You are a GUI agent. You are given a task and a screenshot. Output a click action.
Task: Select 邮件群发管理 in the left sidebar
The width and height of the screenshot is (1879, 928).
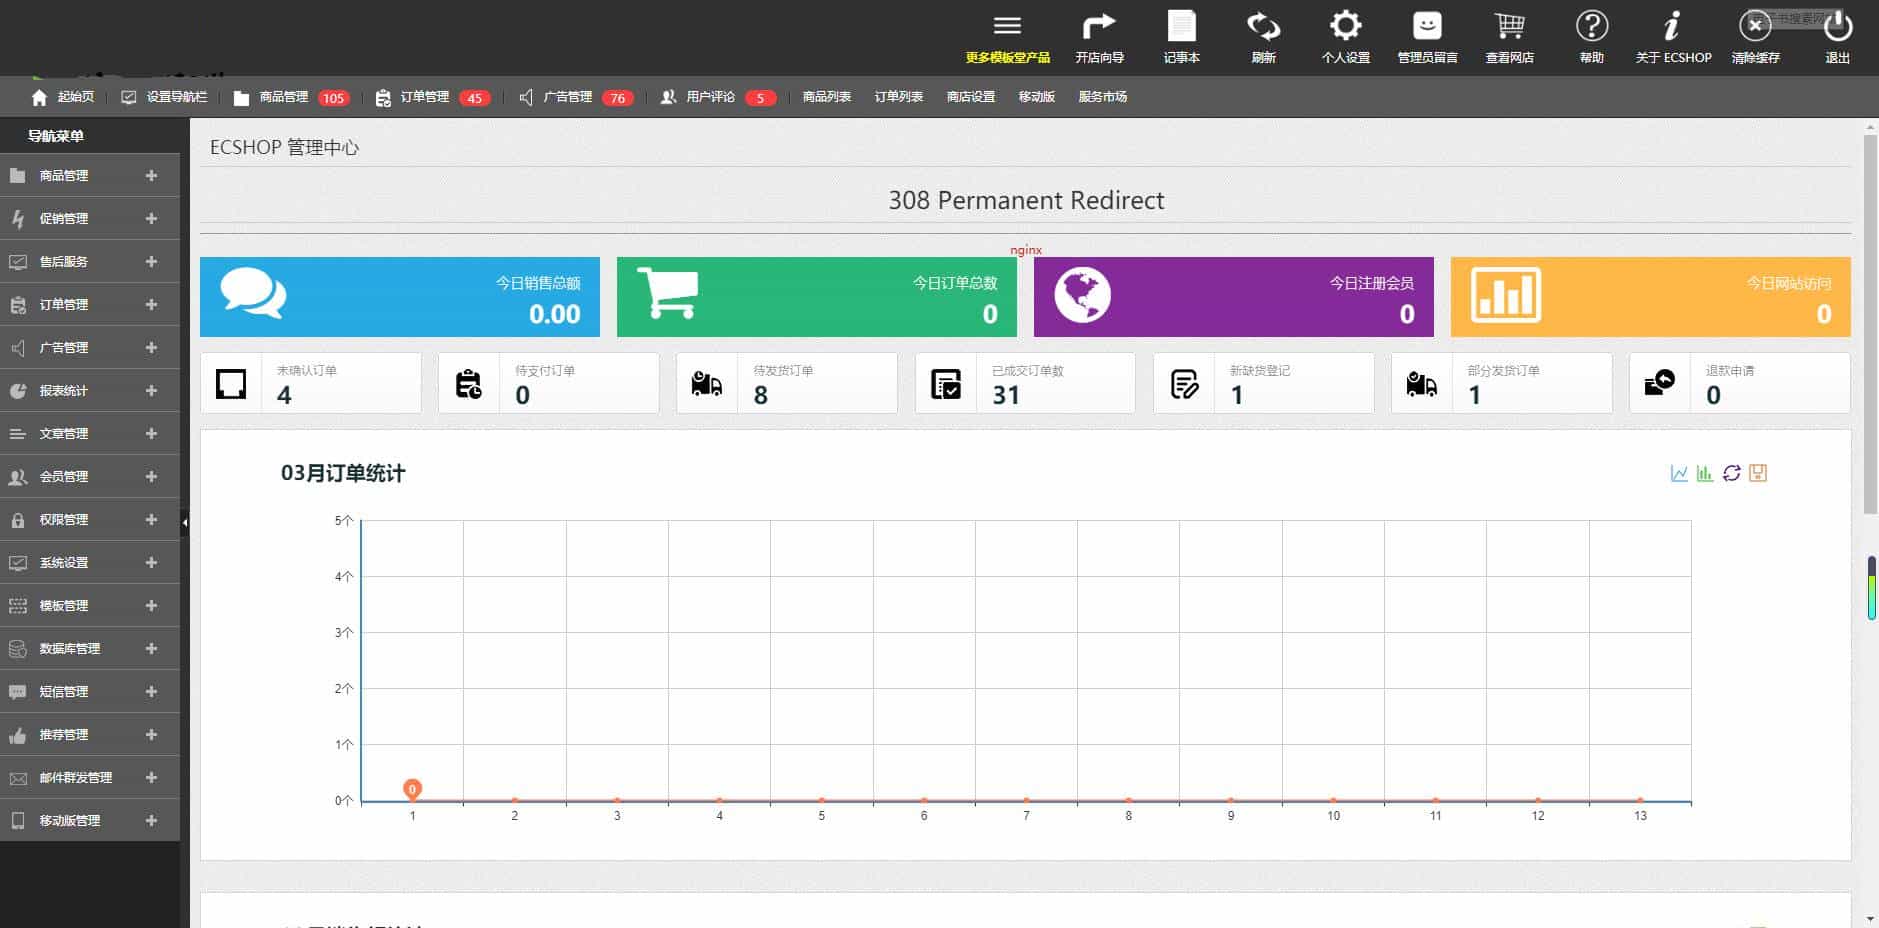(x=90, y=778)
